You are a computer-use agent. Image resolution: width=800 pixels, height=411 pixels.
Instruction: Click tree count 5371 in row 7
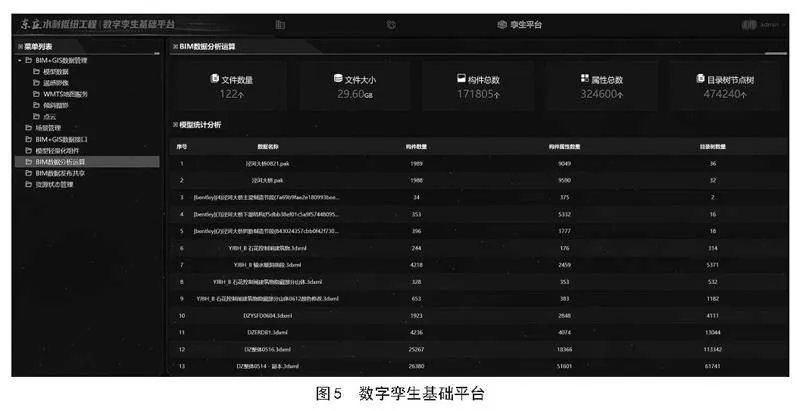point(713,265)
